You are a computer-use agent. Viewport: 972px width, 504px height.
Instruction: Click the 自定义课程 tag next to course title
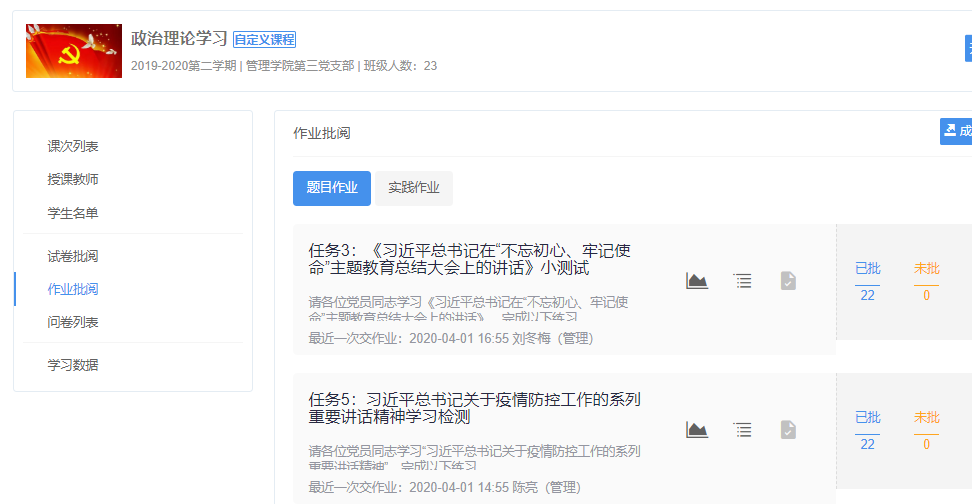click(x=264, y=40)
